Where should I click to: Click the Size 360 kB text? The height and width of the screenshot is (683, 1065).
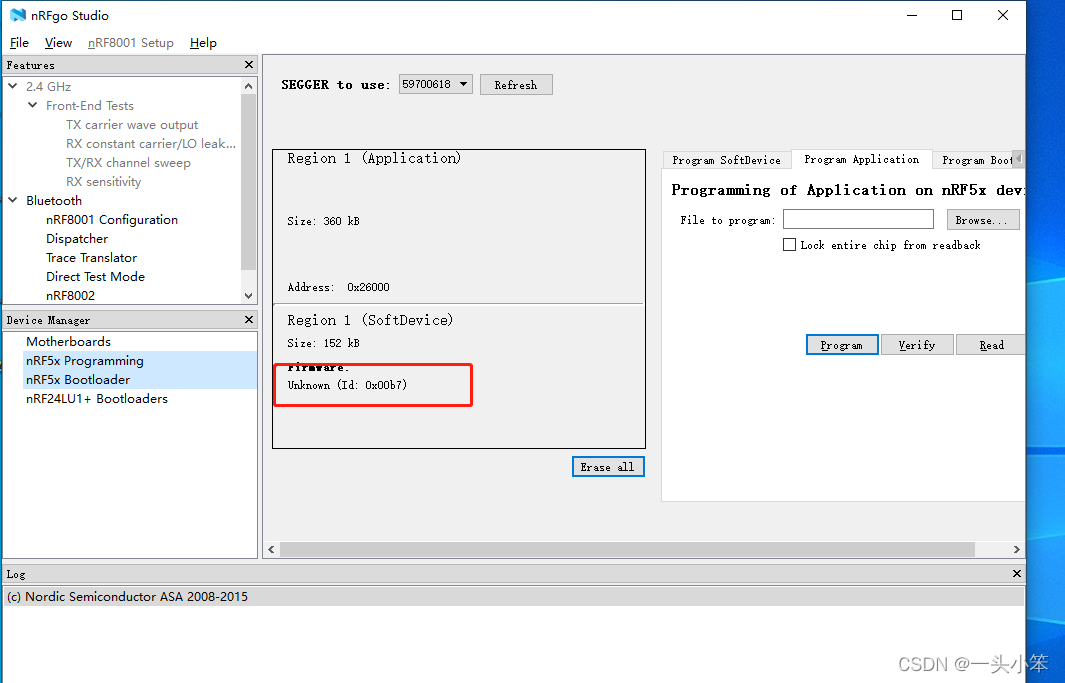[x=323, y=221]
